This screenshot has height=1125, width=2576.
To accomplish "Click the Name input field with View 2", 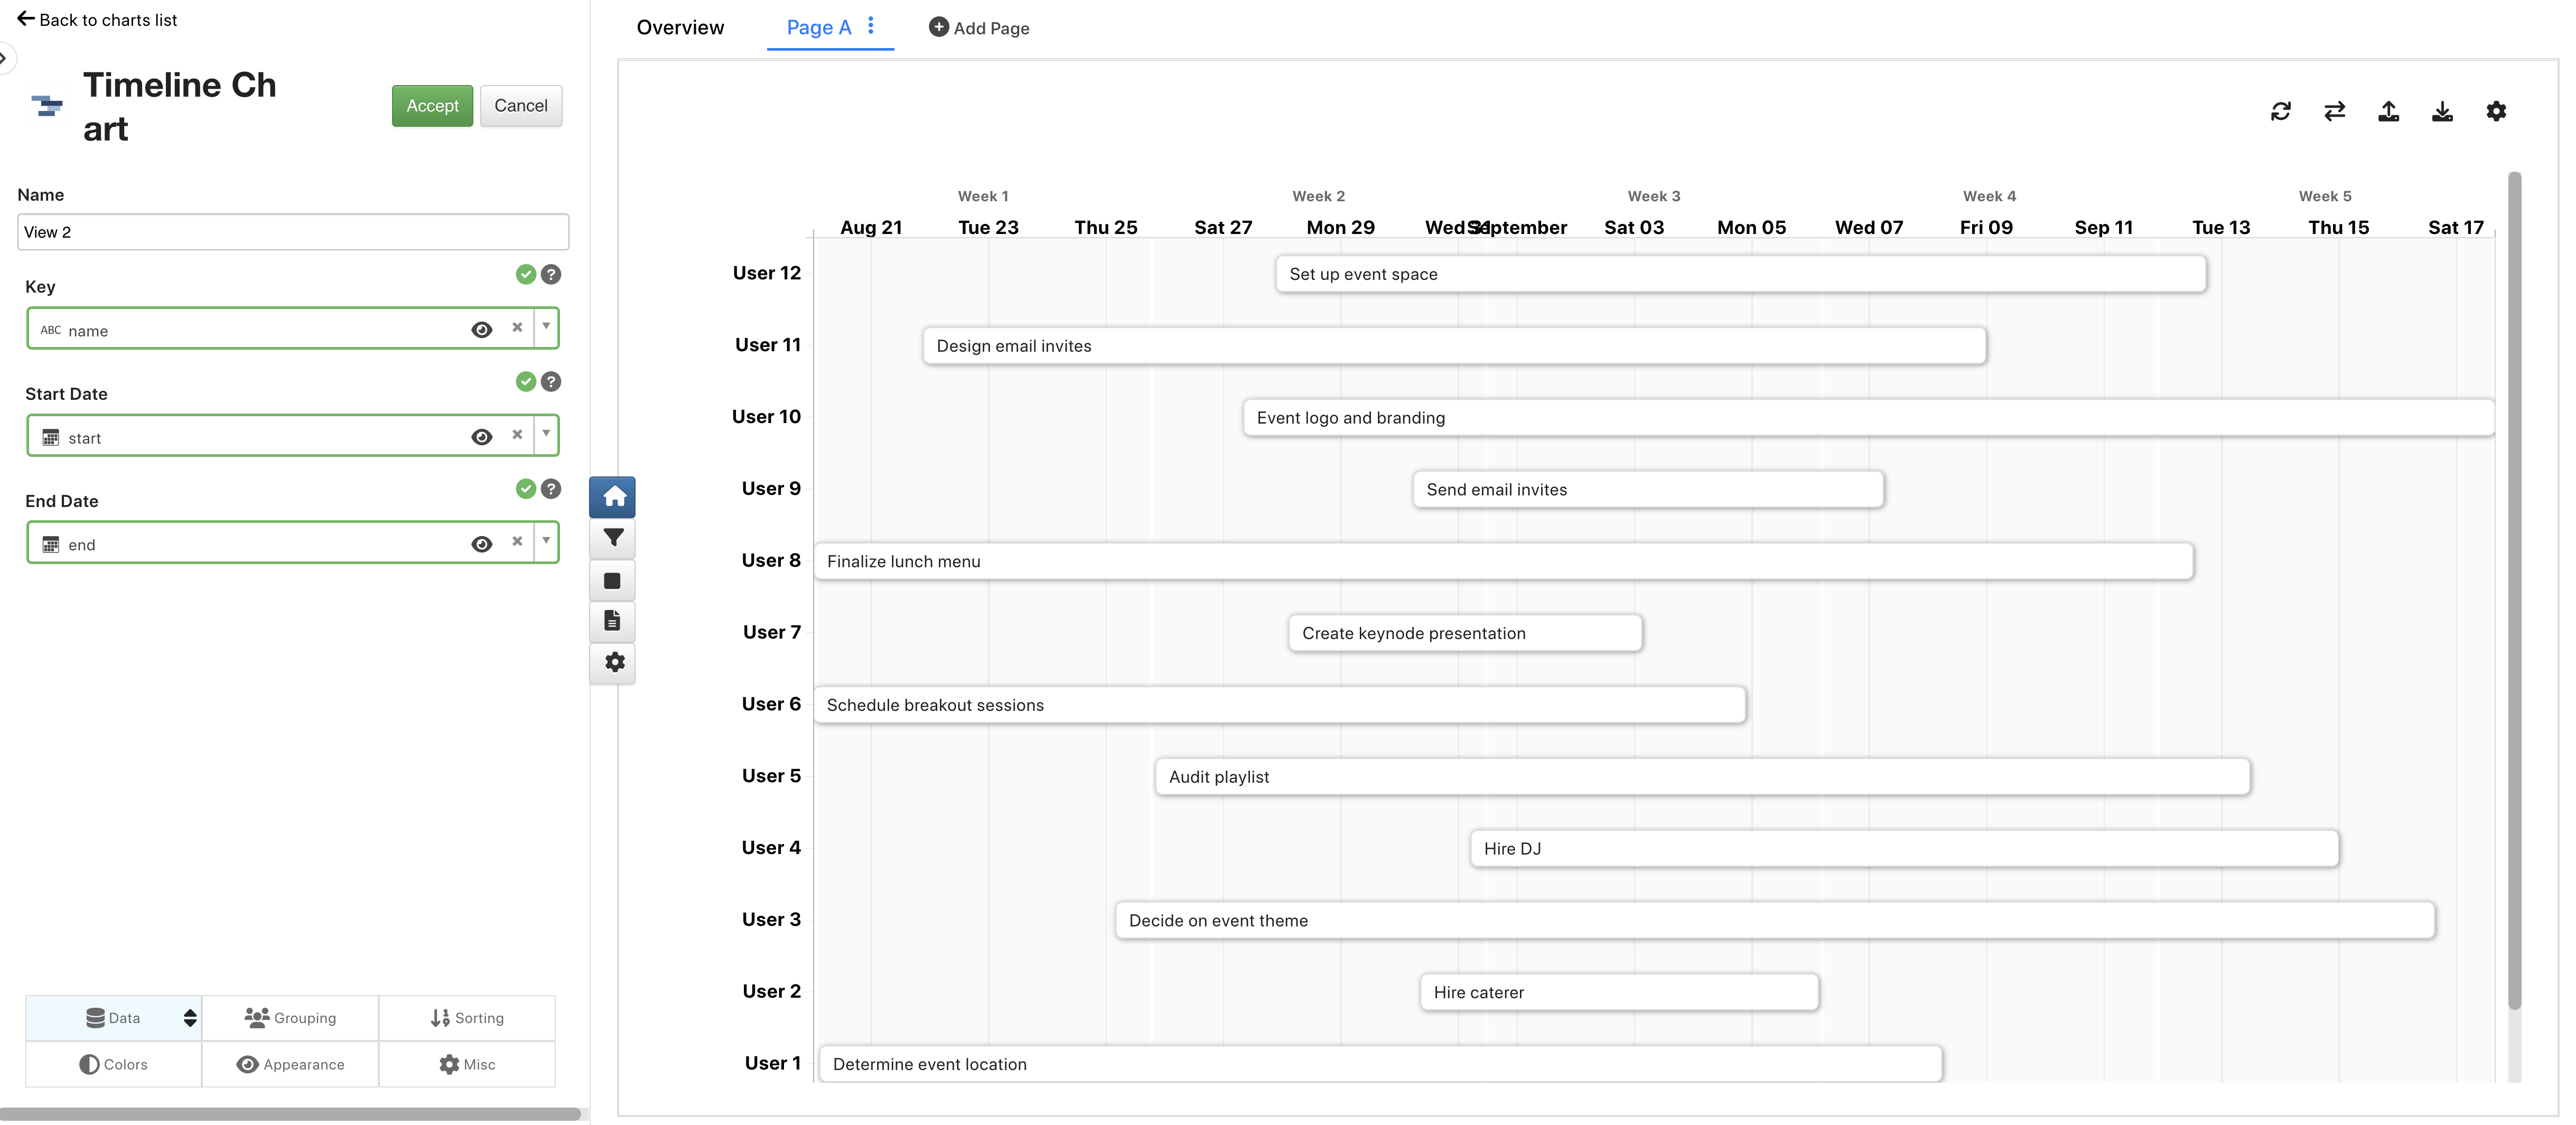I will 293,232.
